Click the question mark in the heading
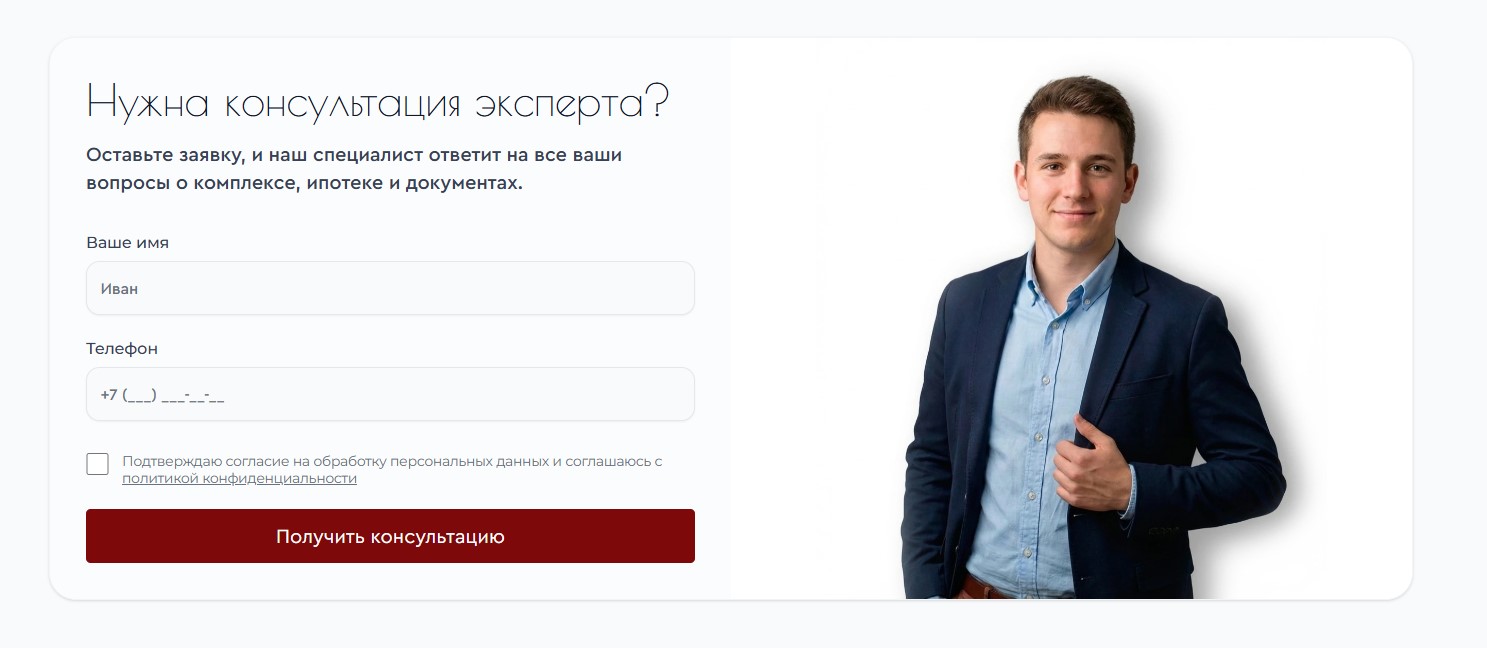This screenshot has height=648, width=1487. click(x=656, y=102)
